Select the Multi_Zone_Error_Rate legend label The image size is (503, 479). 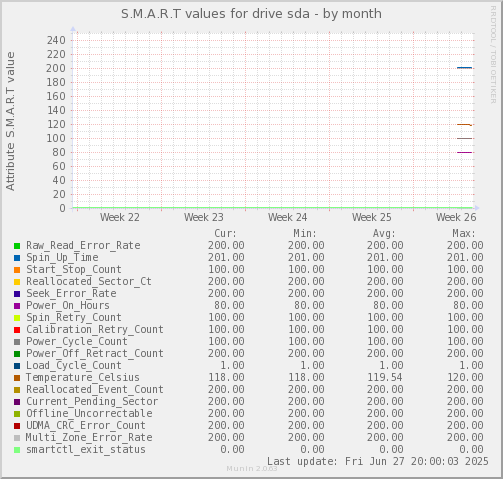(89, 438)
